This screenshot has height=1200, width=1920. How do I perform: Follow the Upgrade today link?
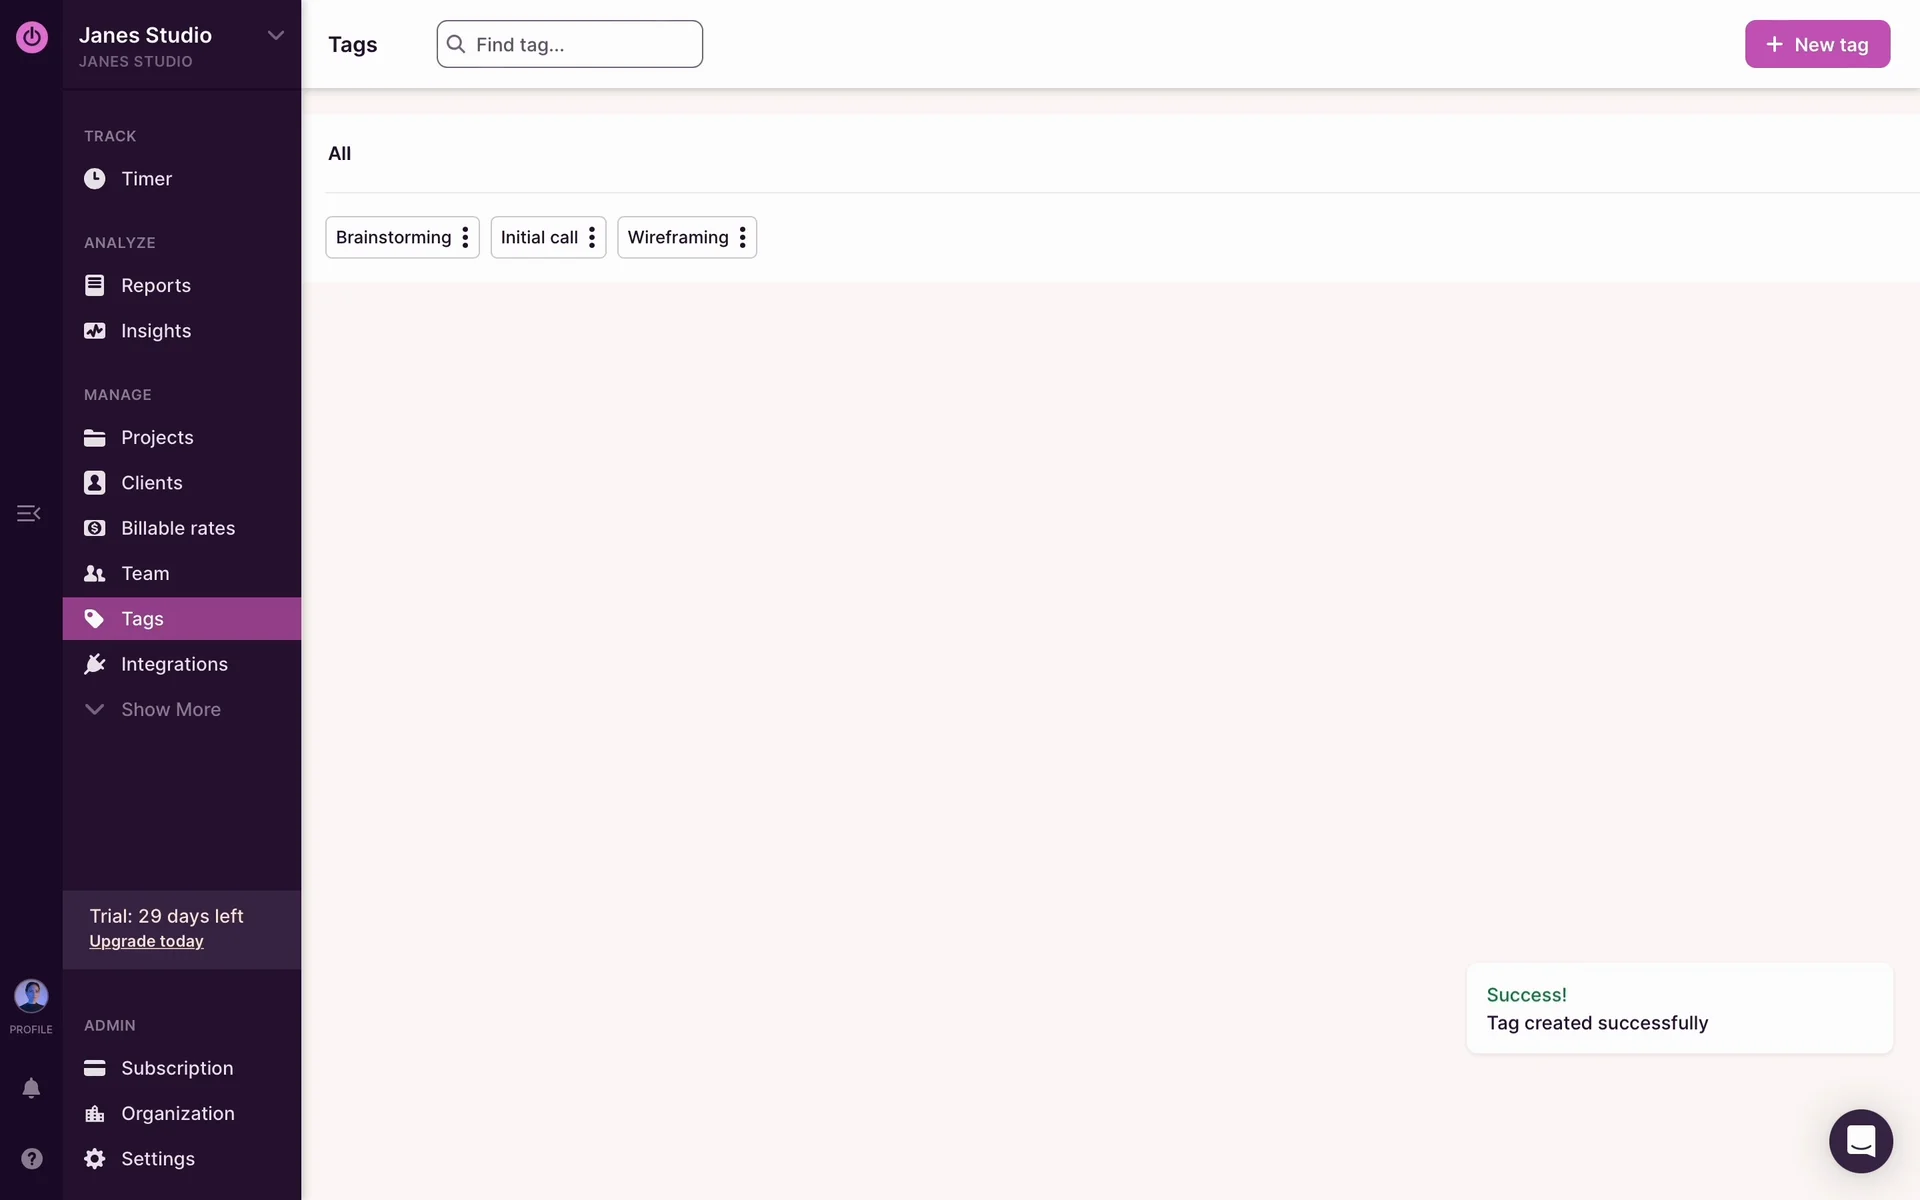tap(146, 942)
